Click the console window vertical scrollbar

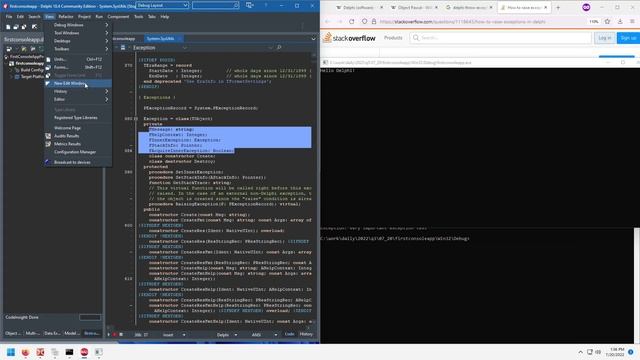pos(637,285)
